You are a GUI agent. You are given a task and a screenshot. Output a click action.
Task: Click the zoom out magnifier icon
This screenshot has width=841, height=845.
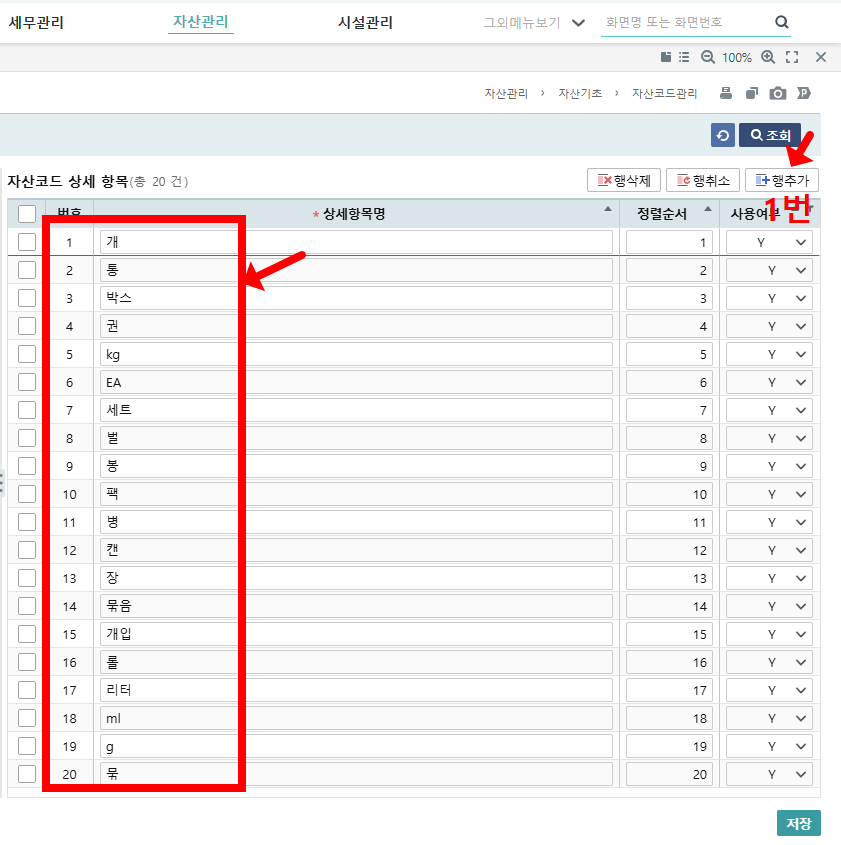tap(707, 57)
